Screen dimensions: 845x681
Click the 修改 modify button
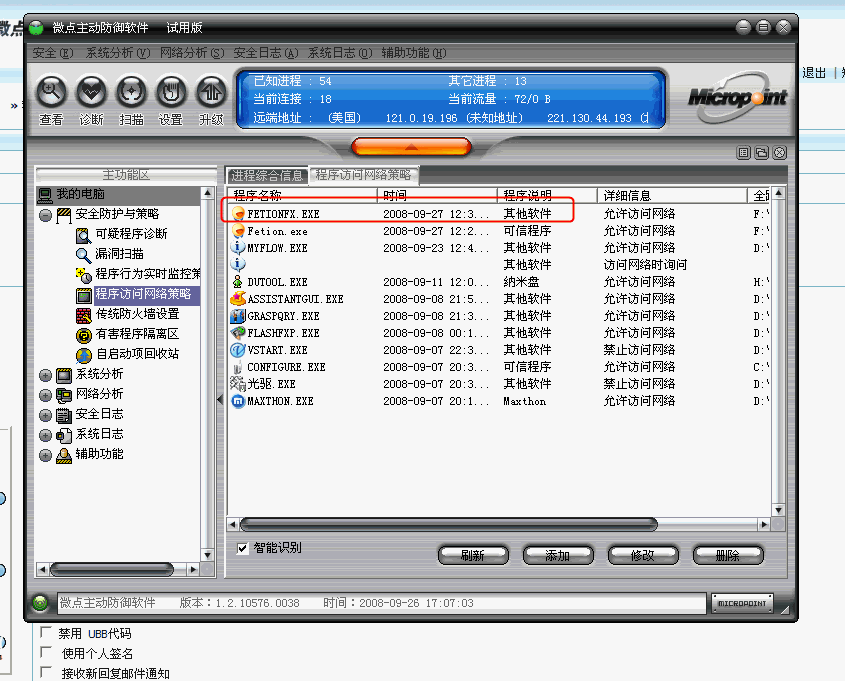[642, 555]
